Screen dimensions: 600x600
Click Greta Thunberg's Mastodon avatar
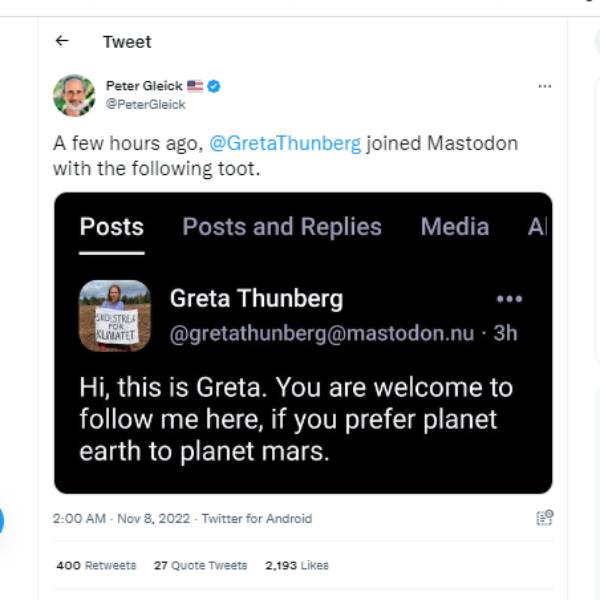click(x=115, y=315)
